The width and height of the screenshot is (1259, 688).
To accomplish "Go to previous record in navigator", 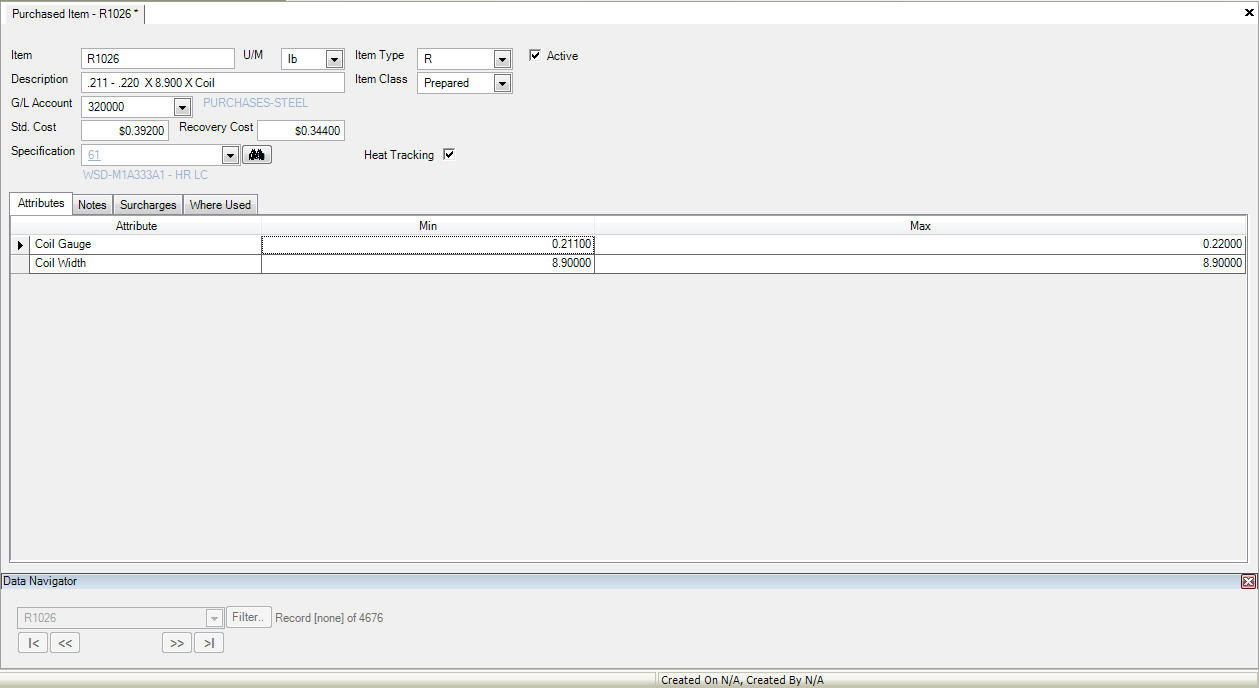I will coord(65,643).
